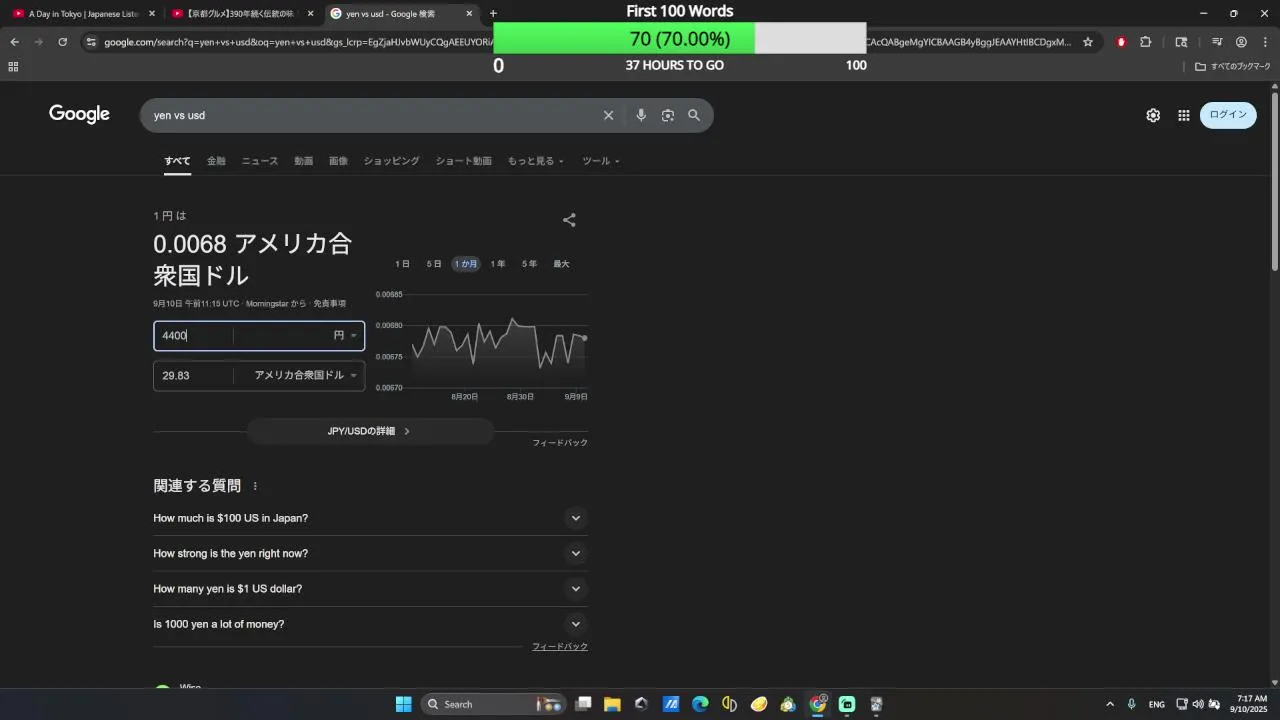Click the ログイン sign-in button
This screenshot has width=1280, height=720.
click(x=1228, y=115)
